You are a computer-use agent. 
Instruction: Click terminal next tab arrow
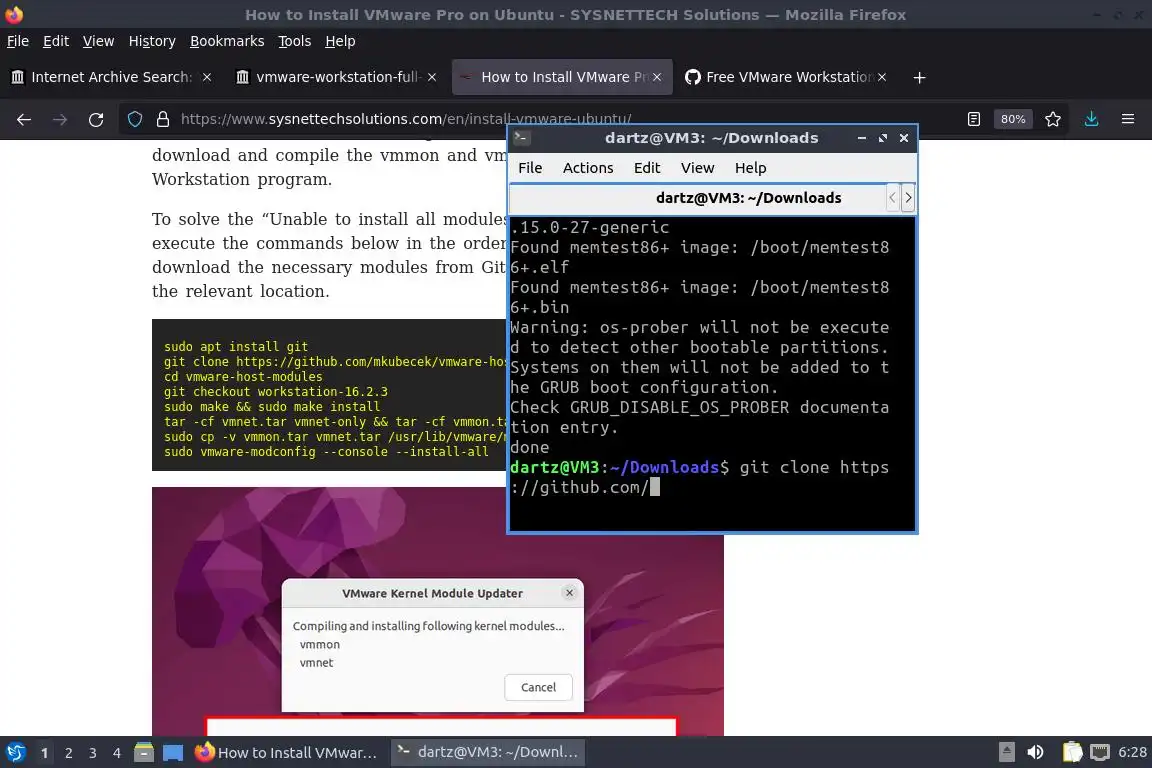908,198
